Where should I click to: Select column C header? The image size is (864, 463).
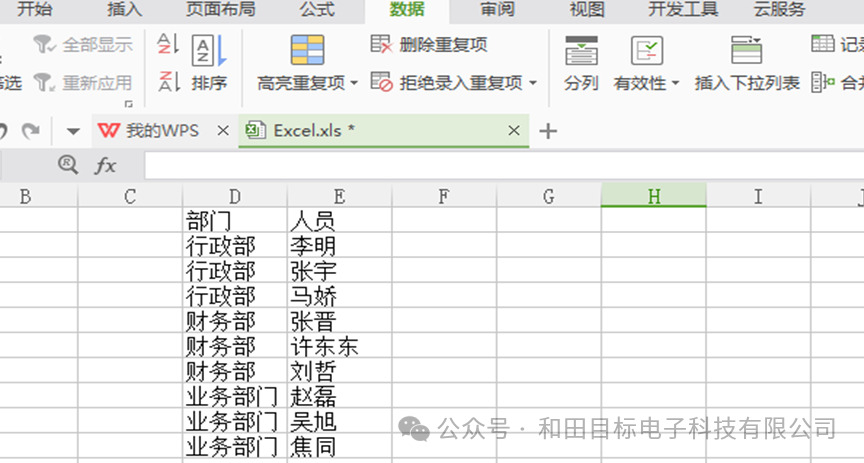[x=130, y=196]
